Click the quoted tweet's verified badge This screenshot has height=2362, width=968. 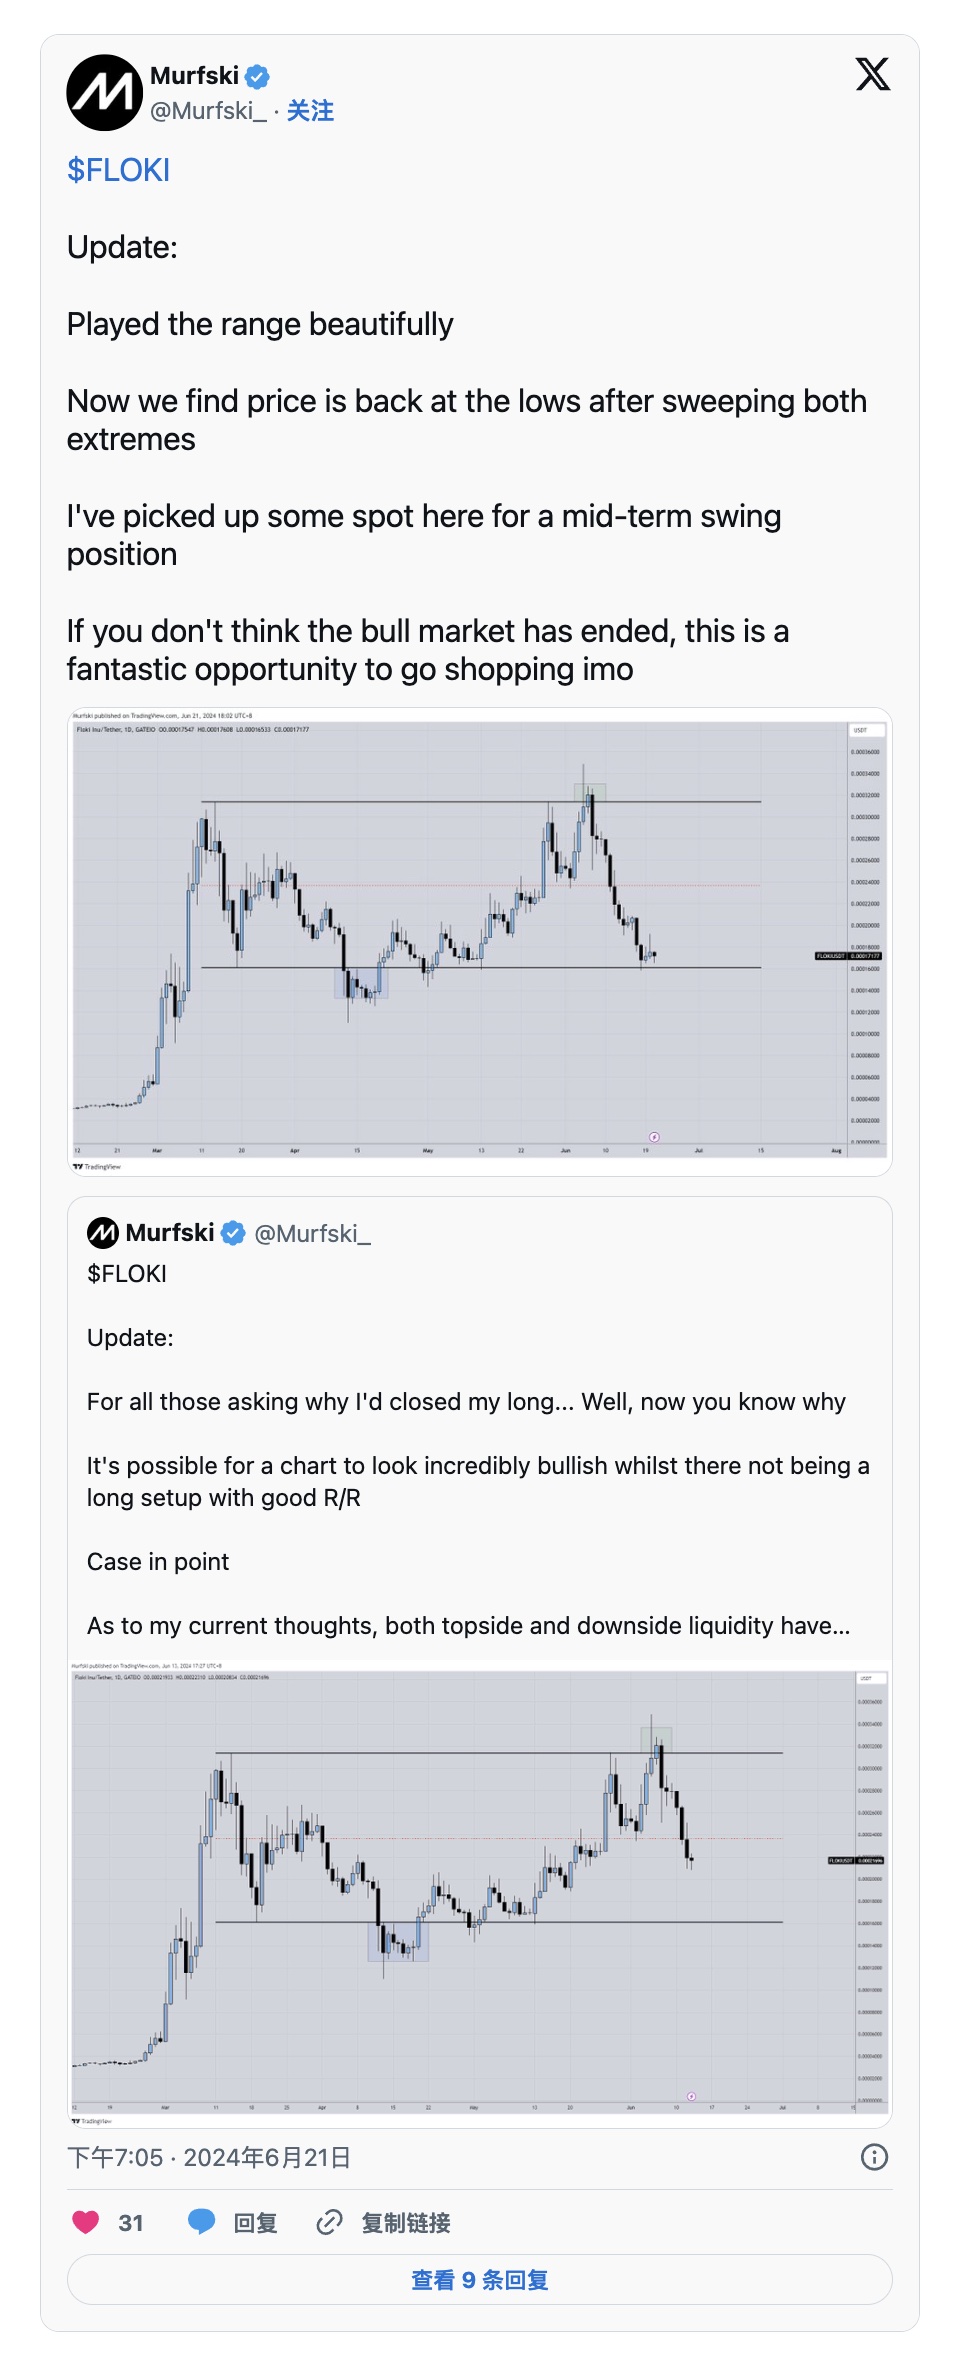[x=233, y=1233]
